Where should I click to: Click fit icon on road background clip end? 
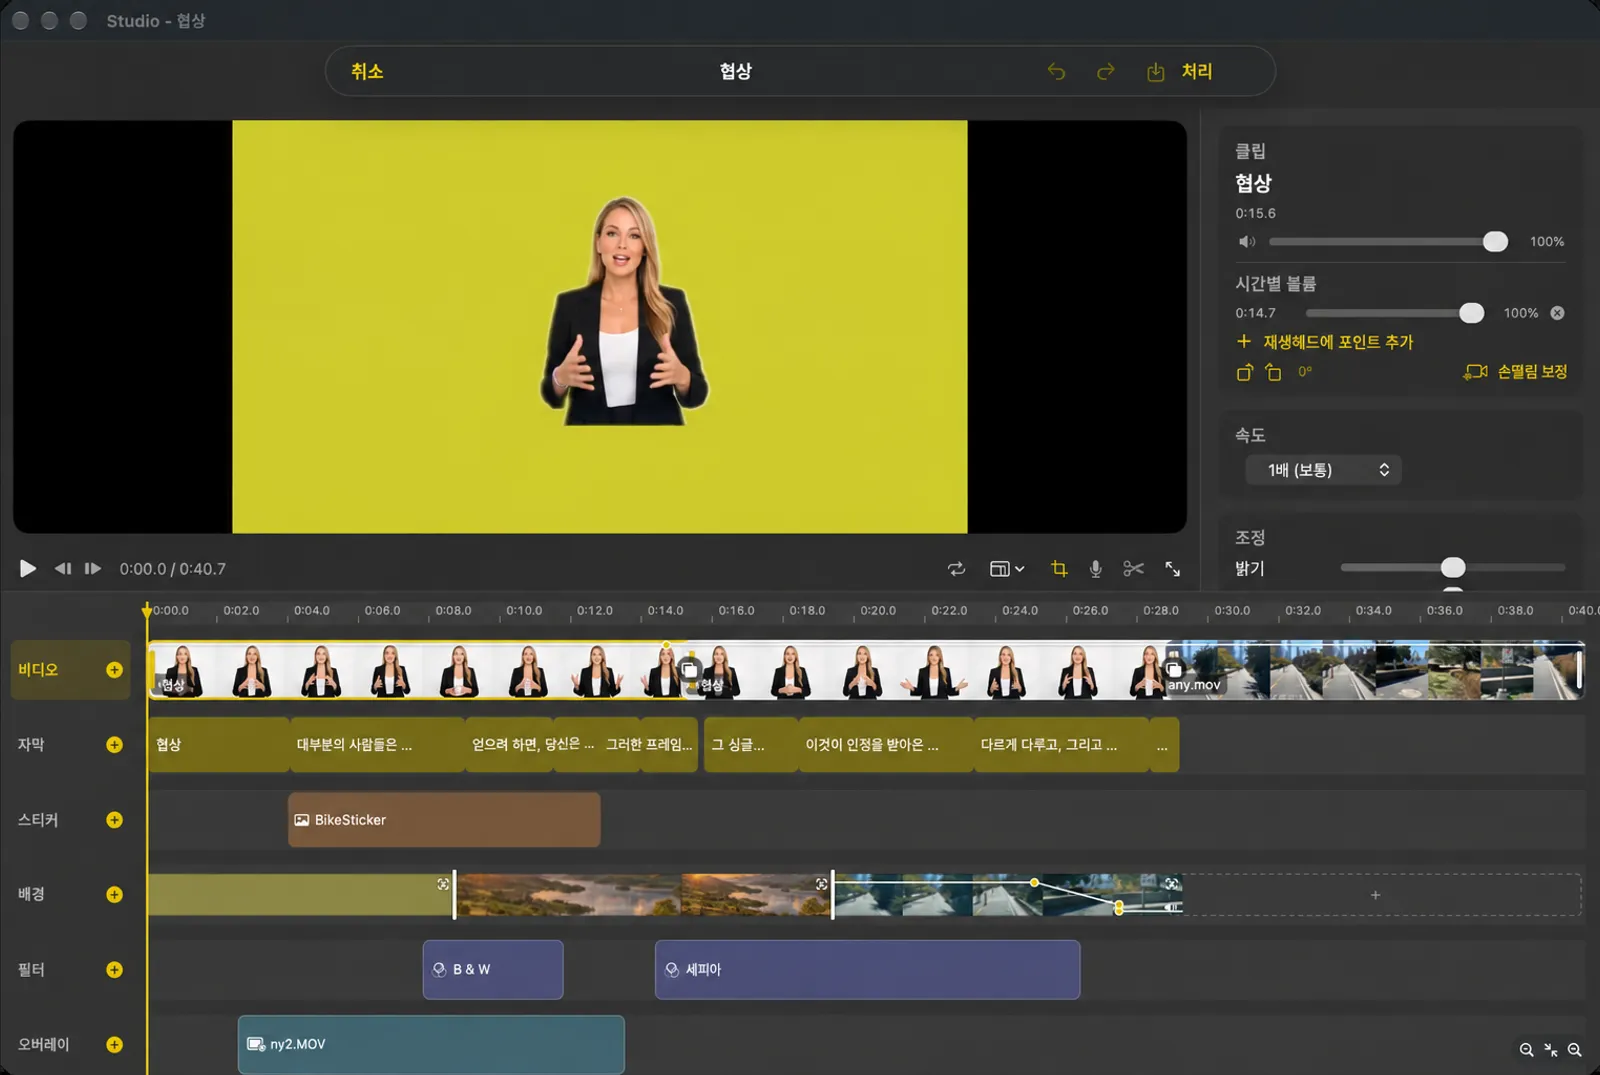coord(1171,884)
